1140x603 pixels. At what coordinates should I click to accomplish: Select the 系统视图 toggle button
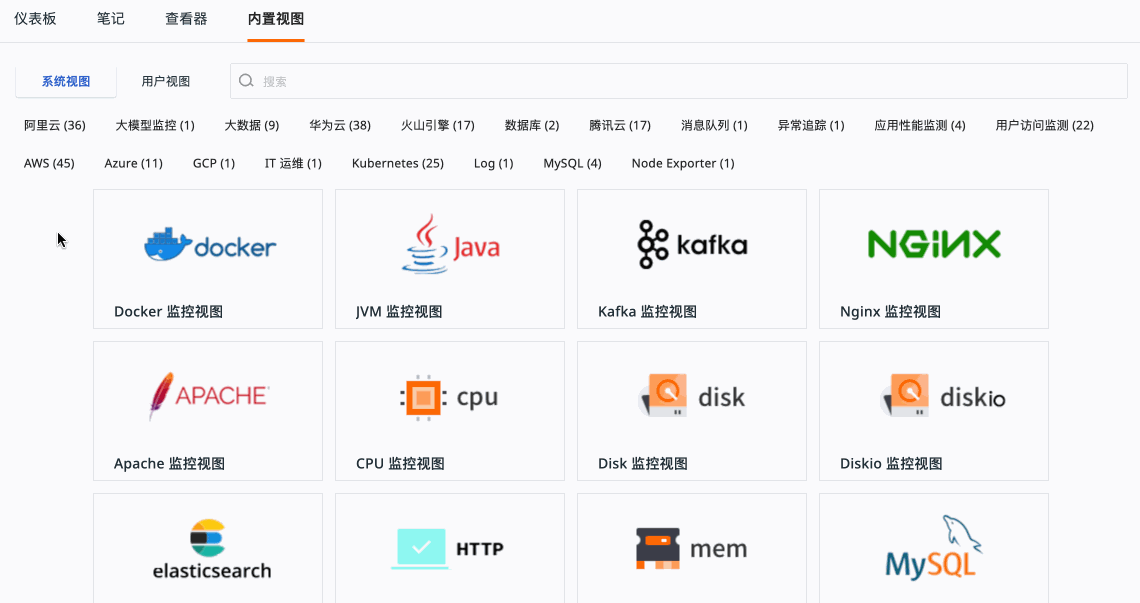[66, 82]
